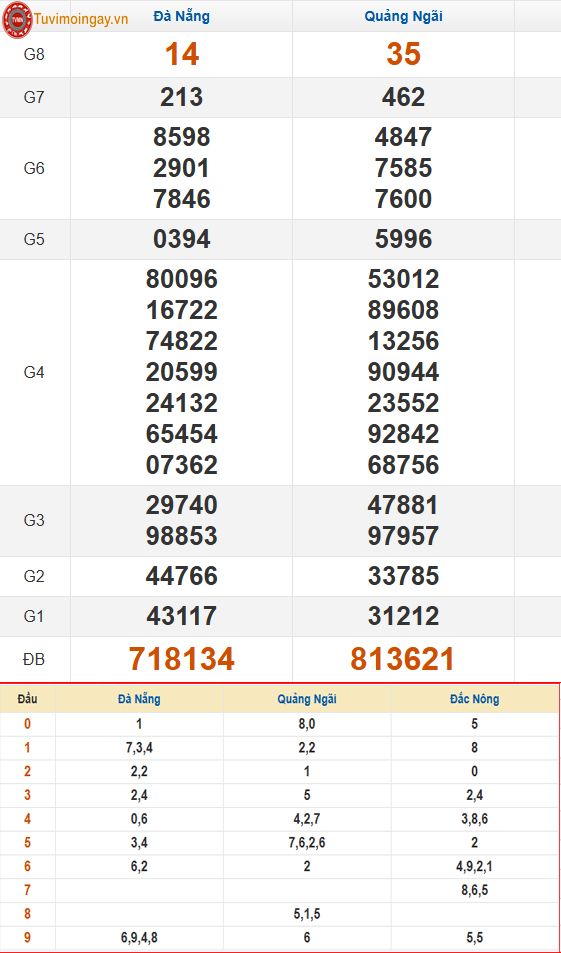Viewport: 561px width, 953px height.
Task: Click Quảng Ngãi special prize 813621
Action: coord(402,659)
